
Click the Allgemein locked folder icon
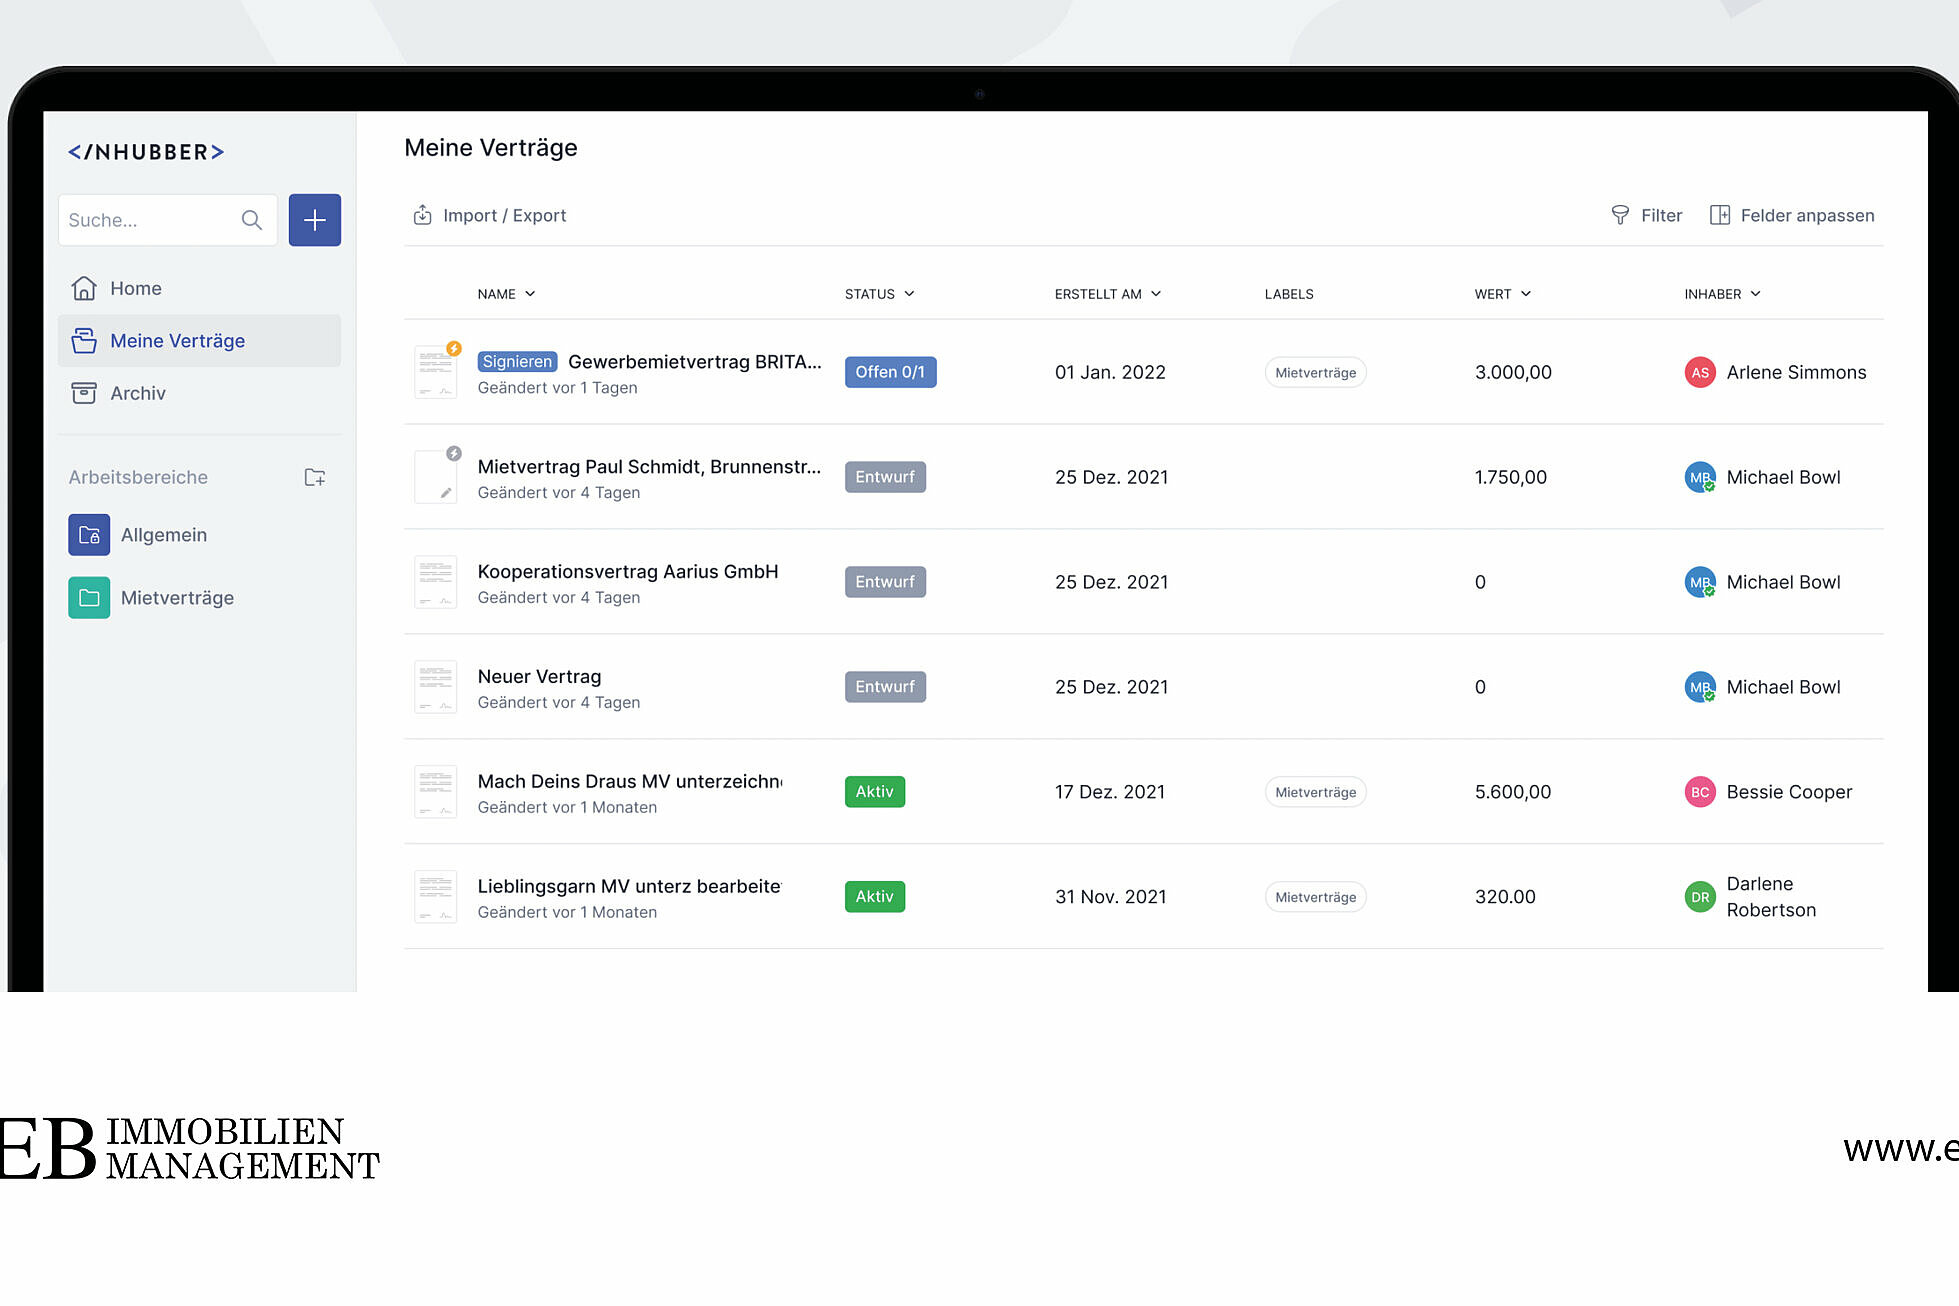point(89,535)
